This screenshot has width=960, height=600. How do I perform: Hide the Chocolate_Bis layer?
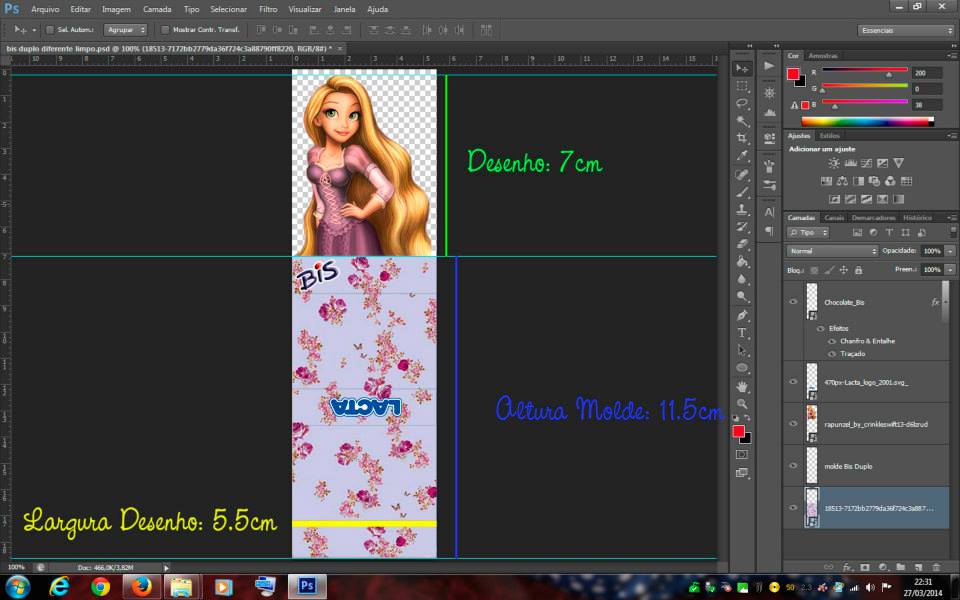point(793,302)
